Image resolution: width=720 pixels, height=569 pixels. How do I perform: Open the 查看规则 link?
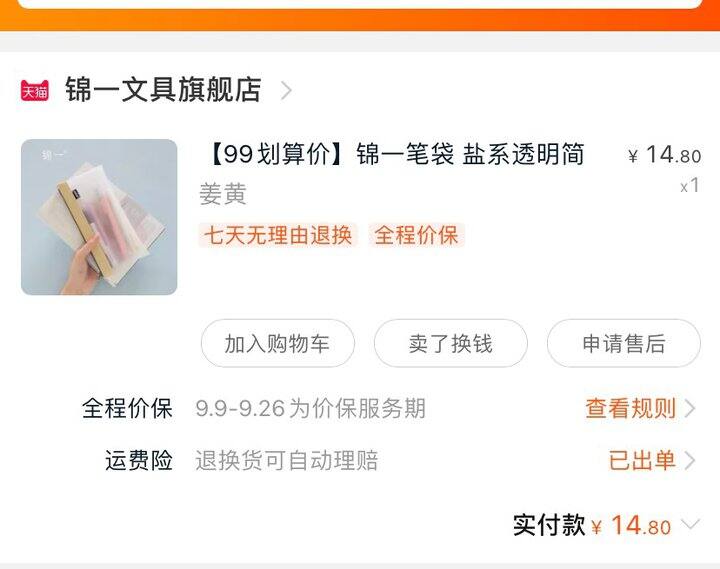coord(630,408)
